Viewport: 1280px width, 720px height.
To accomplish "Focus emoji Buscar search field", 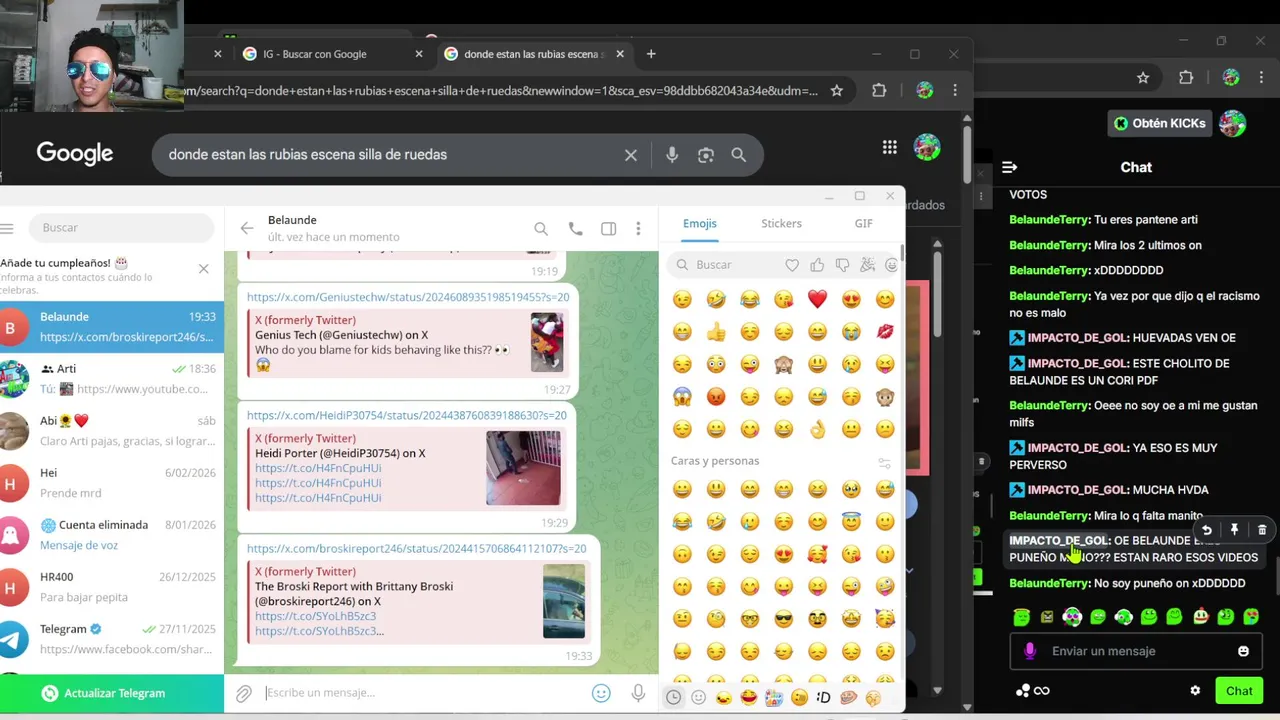I will (x=729, y=265).
